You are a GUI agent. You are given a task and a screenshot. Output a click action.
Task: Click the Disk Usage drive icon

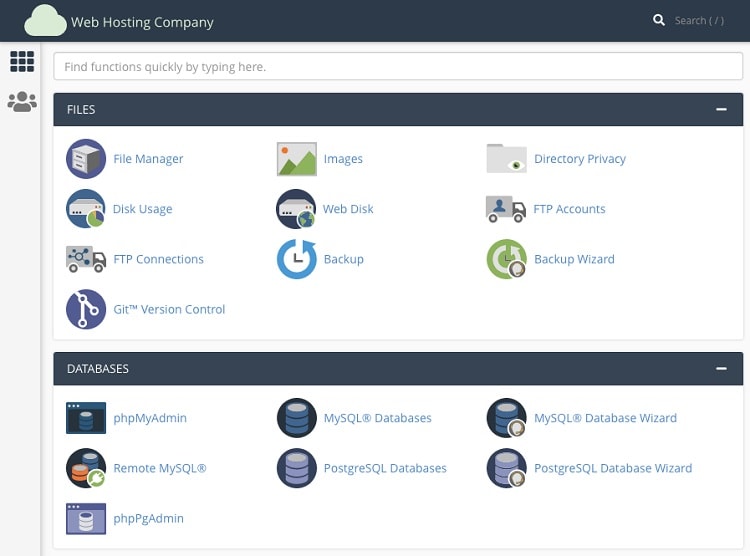point(86,209)
